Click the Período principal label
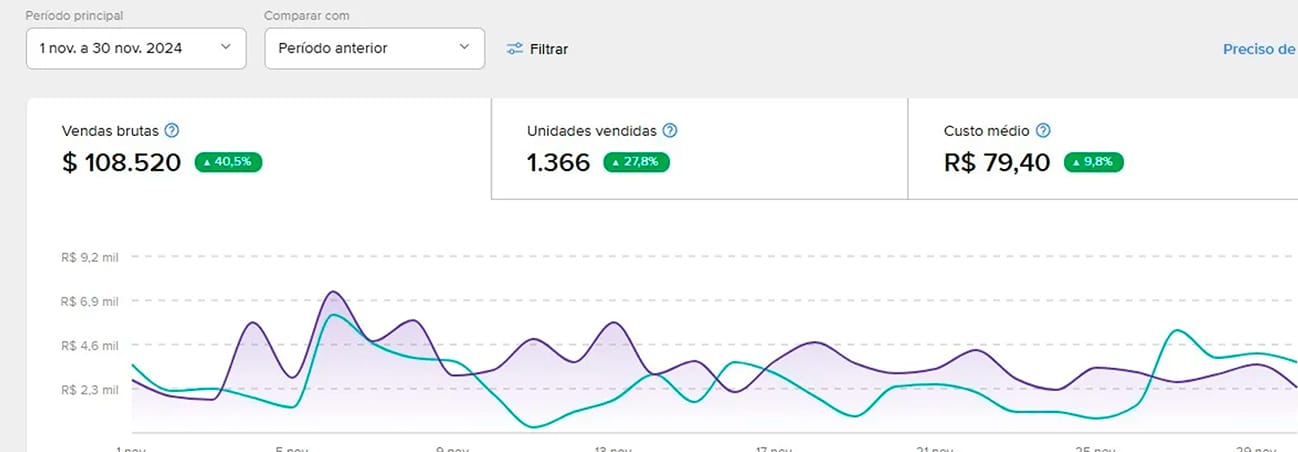This screenshot has width=1298, height=452. tap(75, 16)
